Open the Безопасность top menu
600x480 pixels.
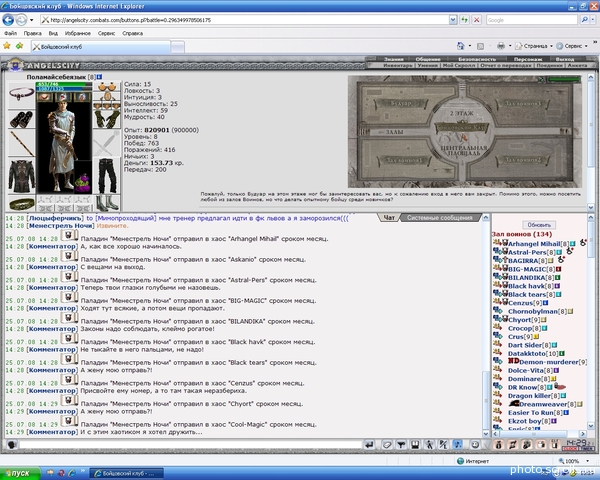click(477, 59)
